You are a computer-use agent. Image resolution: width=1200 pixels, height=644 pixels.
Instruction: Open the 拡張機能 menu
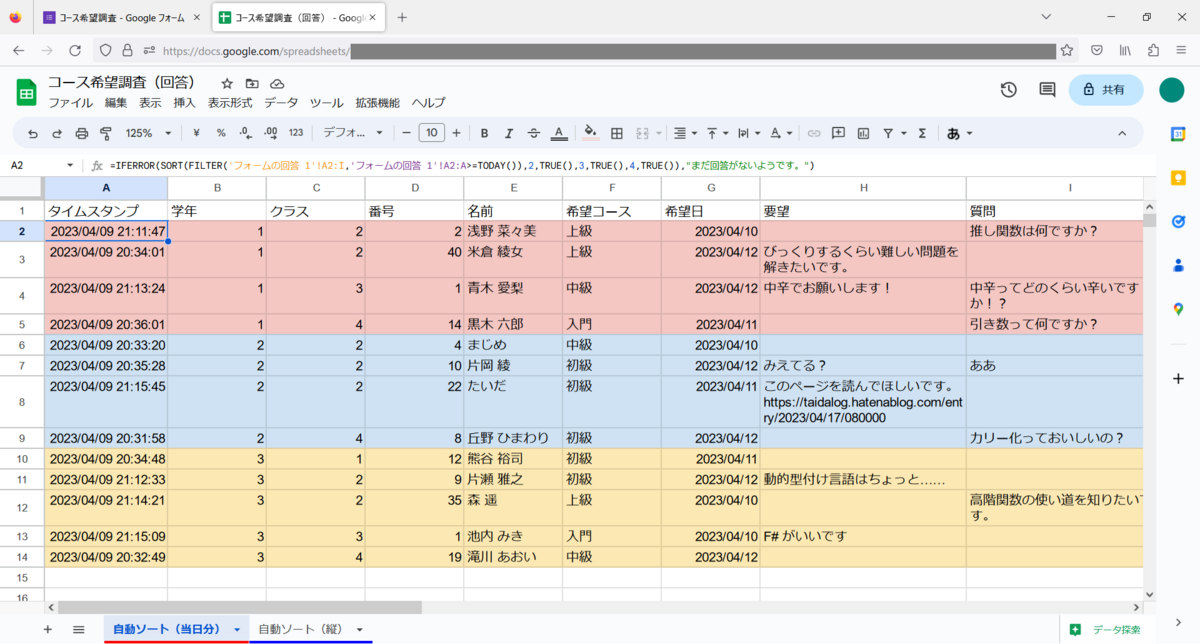tap(377, 103)
